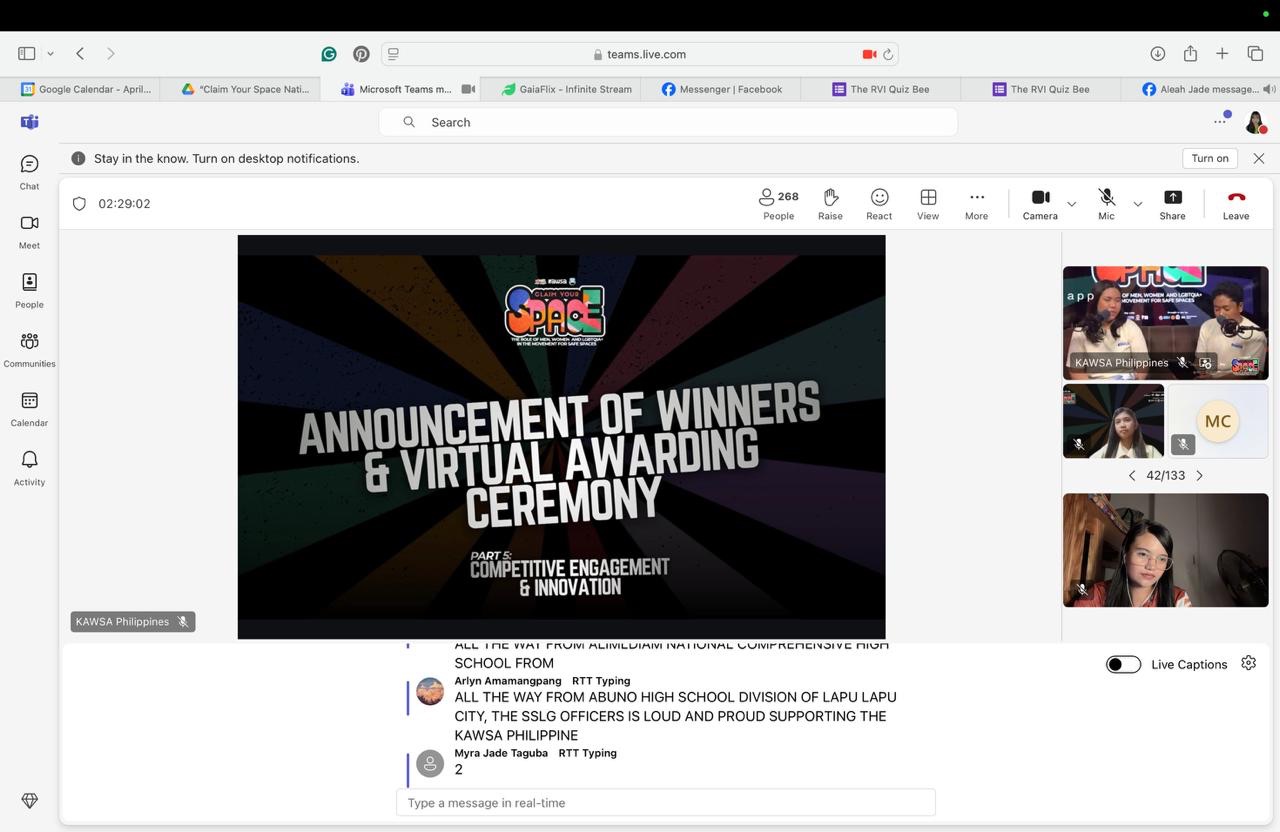
Task: Switch to the second RVI Quiz Bee tab
Action: click(x=1040, y=89)
